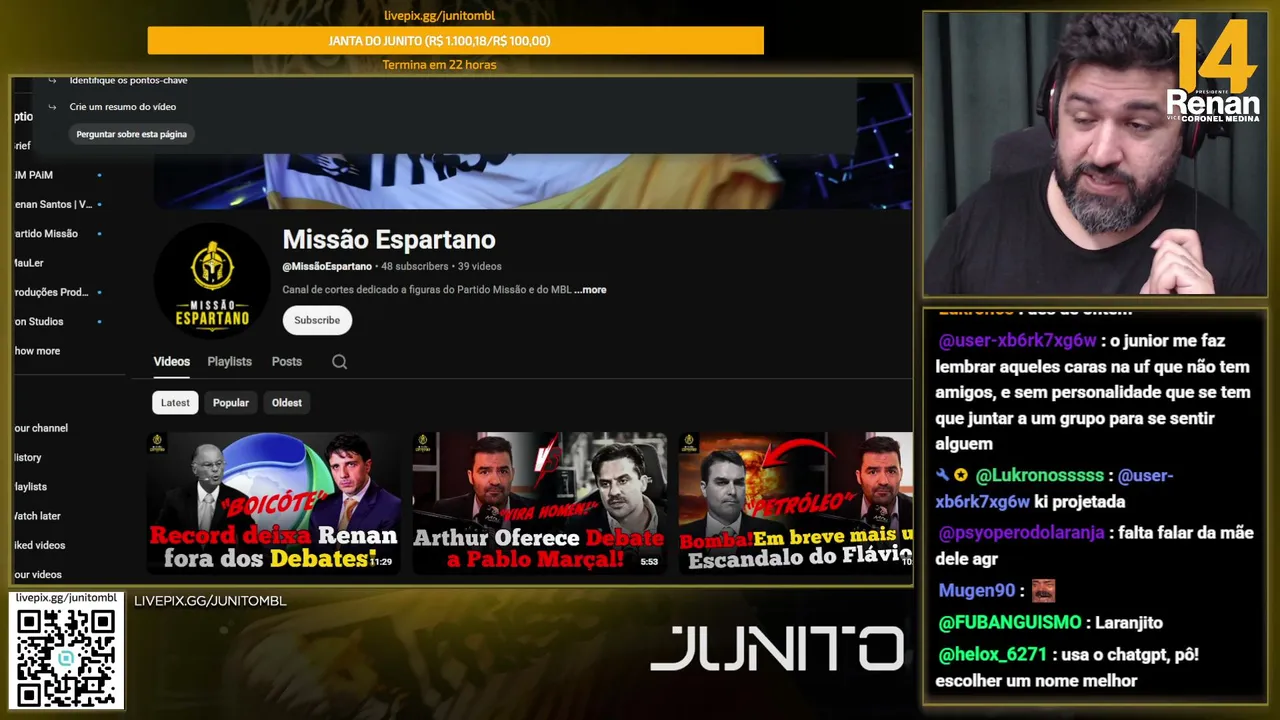Open the 'Record deixa Renan fora dos Debates' video
Viewport: 1280px width, 720px height.
[273, 503]
